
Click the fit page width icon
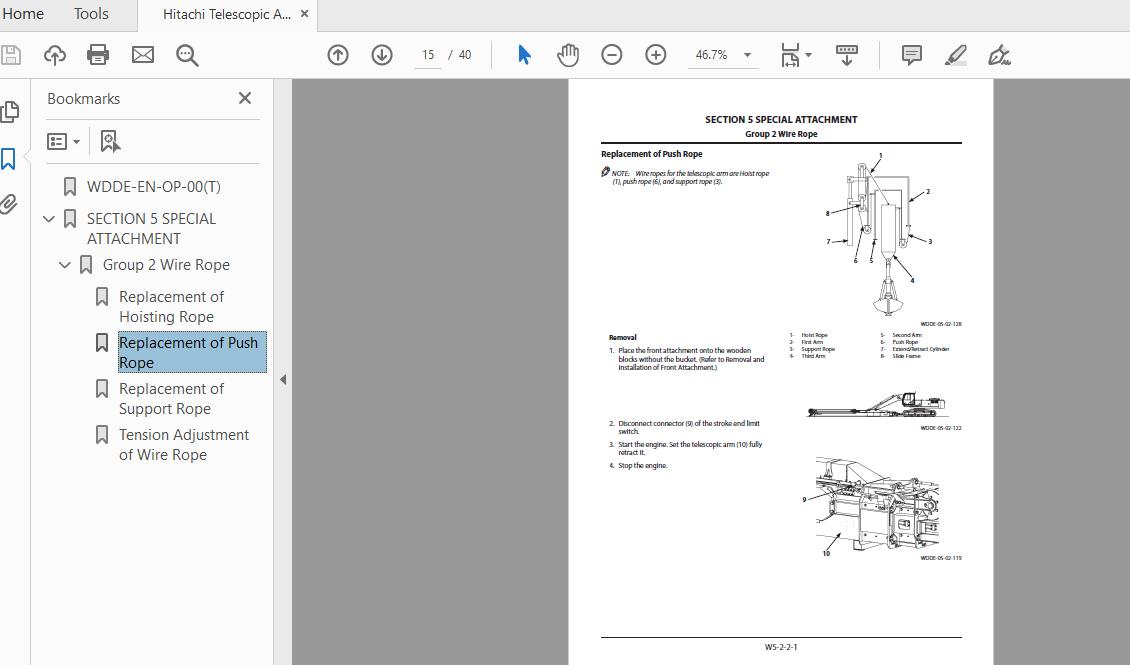point(790,55)
